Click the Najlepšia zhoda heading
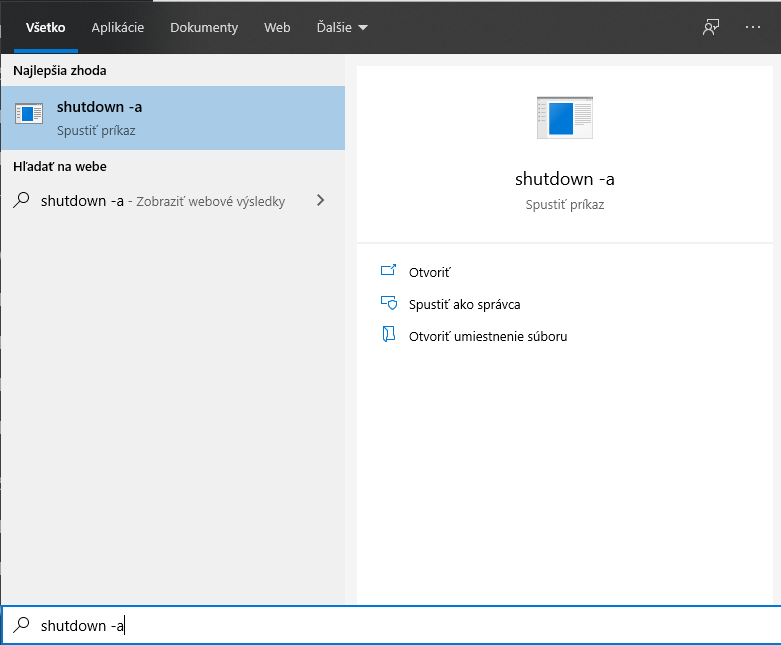Screen dimensions: 781x645 coord(60,71)
